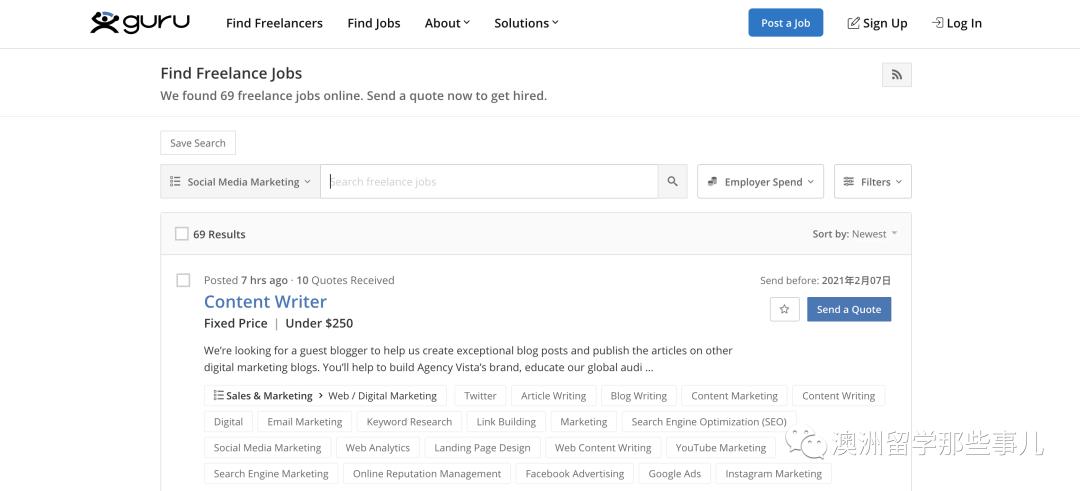
Task: Focus the search freelance jobs field
Action: pos(490,182)
